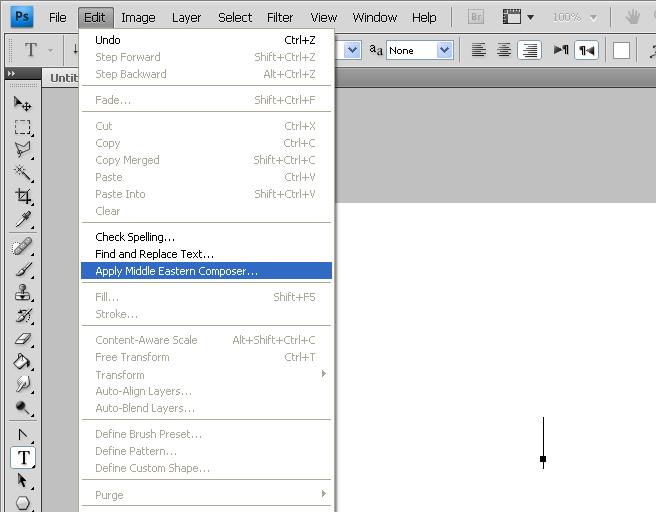Select the Healing Brush tool

coord(23,246)
